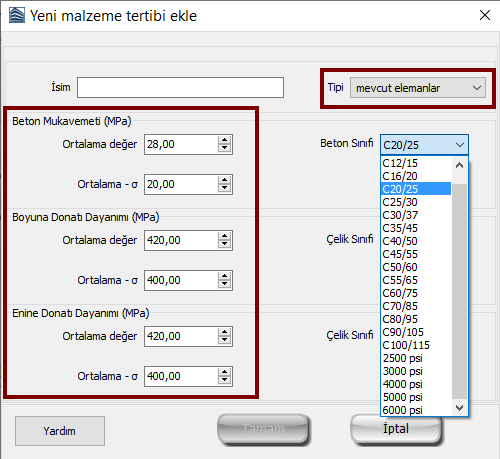This screenshot has height=459, width=500.
Task: Click the building app icon in title bar
Action: pos(17,15)
